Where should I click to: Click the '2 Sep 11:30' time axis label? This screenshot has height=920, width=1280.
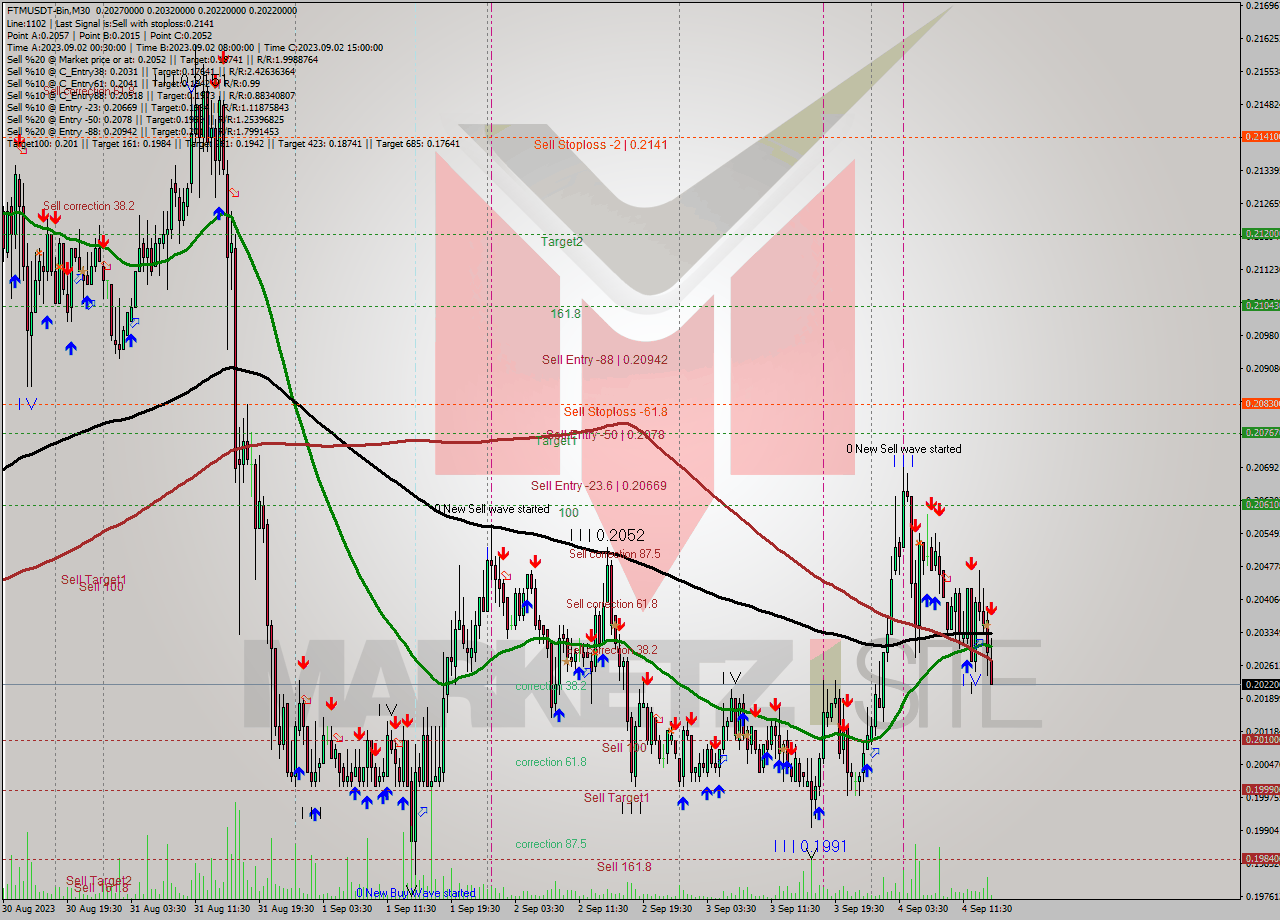tap(603, 909)
